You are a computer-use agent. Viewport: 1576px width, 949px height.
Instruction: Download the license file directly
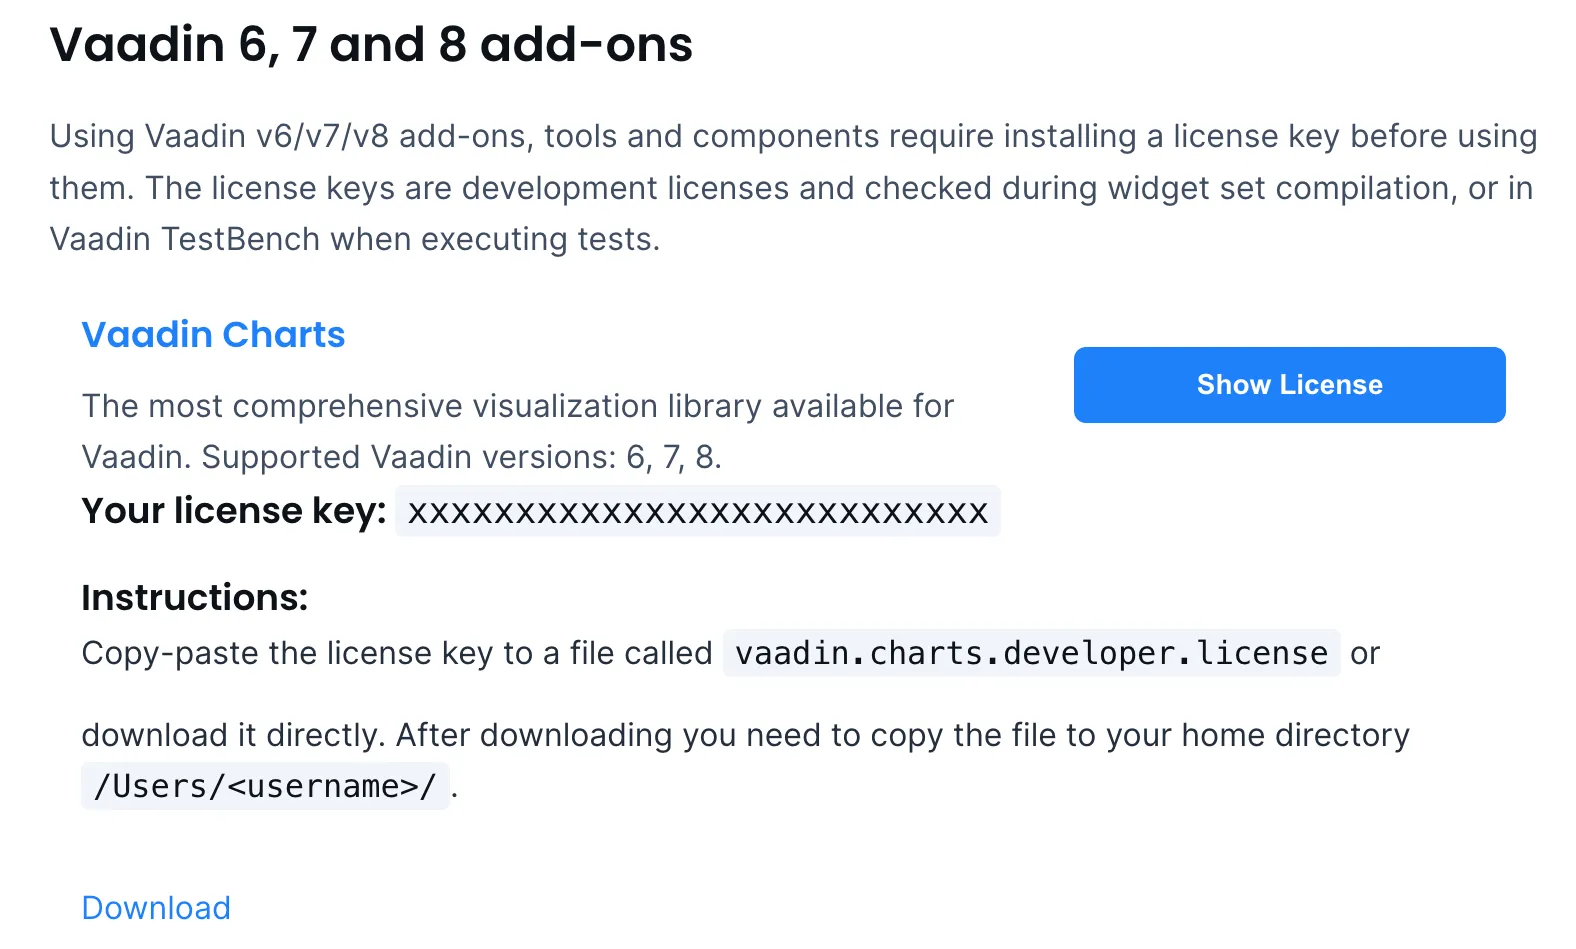(155, 907)
